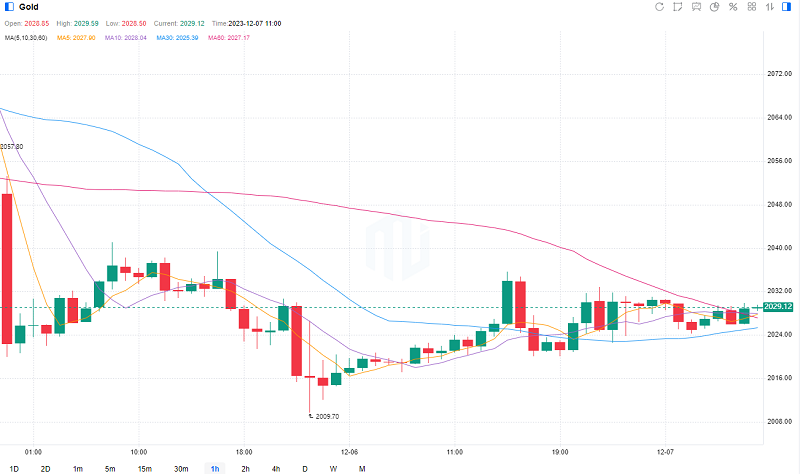
Task: Open the chart presentation board icon
Action: pos(696,7)
